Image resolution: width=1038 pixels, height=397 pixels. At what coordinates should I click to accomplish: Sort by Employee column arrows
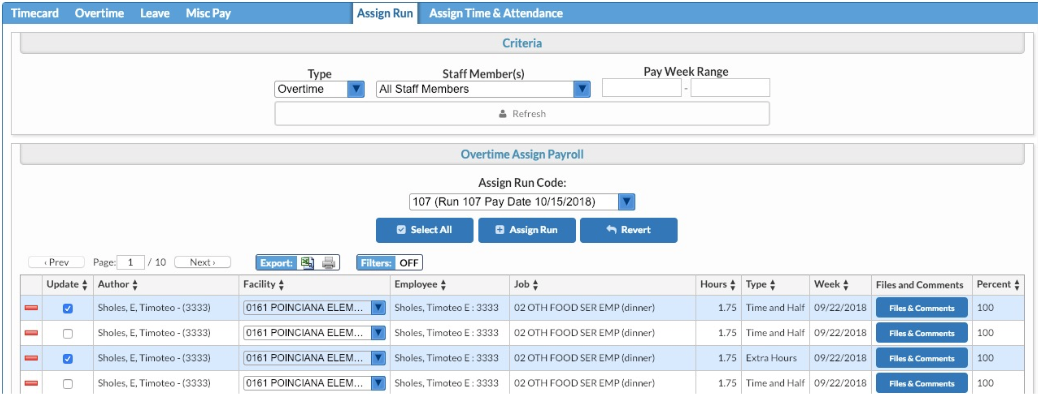coord(443,285)
